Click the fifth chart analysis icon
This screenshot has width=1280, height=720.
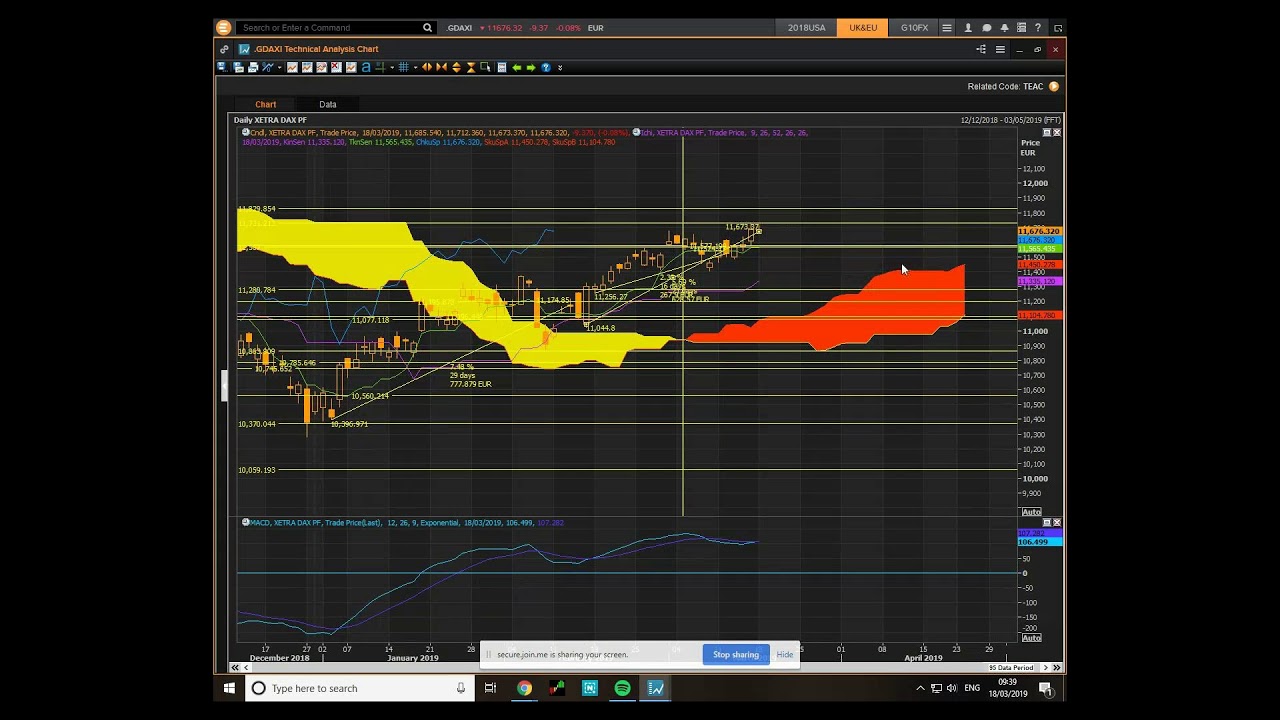pos(351,67)
